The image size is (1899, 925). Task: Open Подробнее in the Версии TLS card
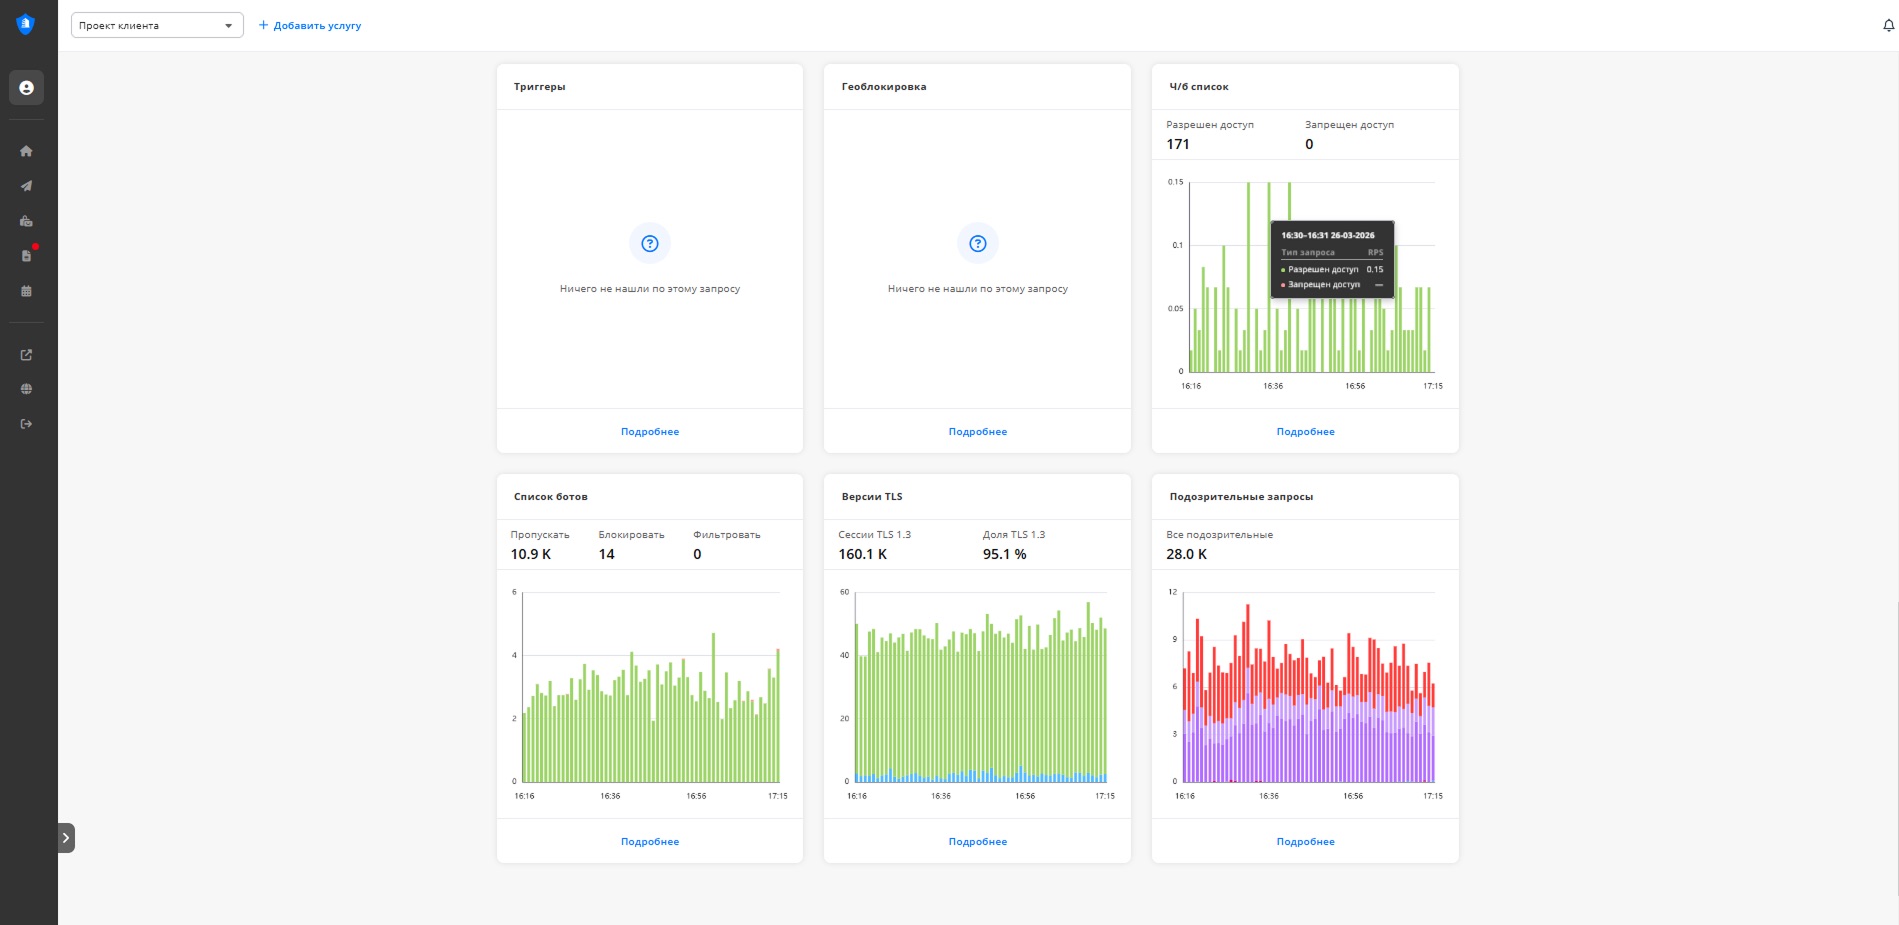click(978, 842)
